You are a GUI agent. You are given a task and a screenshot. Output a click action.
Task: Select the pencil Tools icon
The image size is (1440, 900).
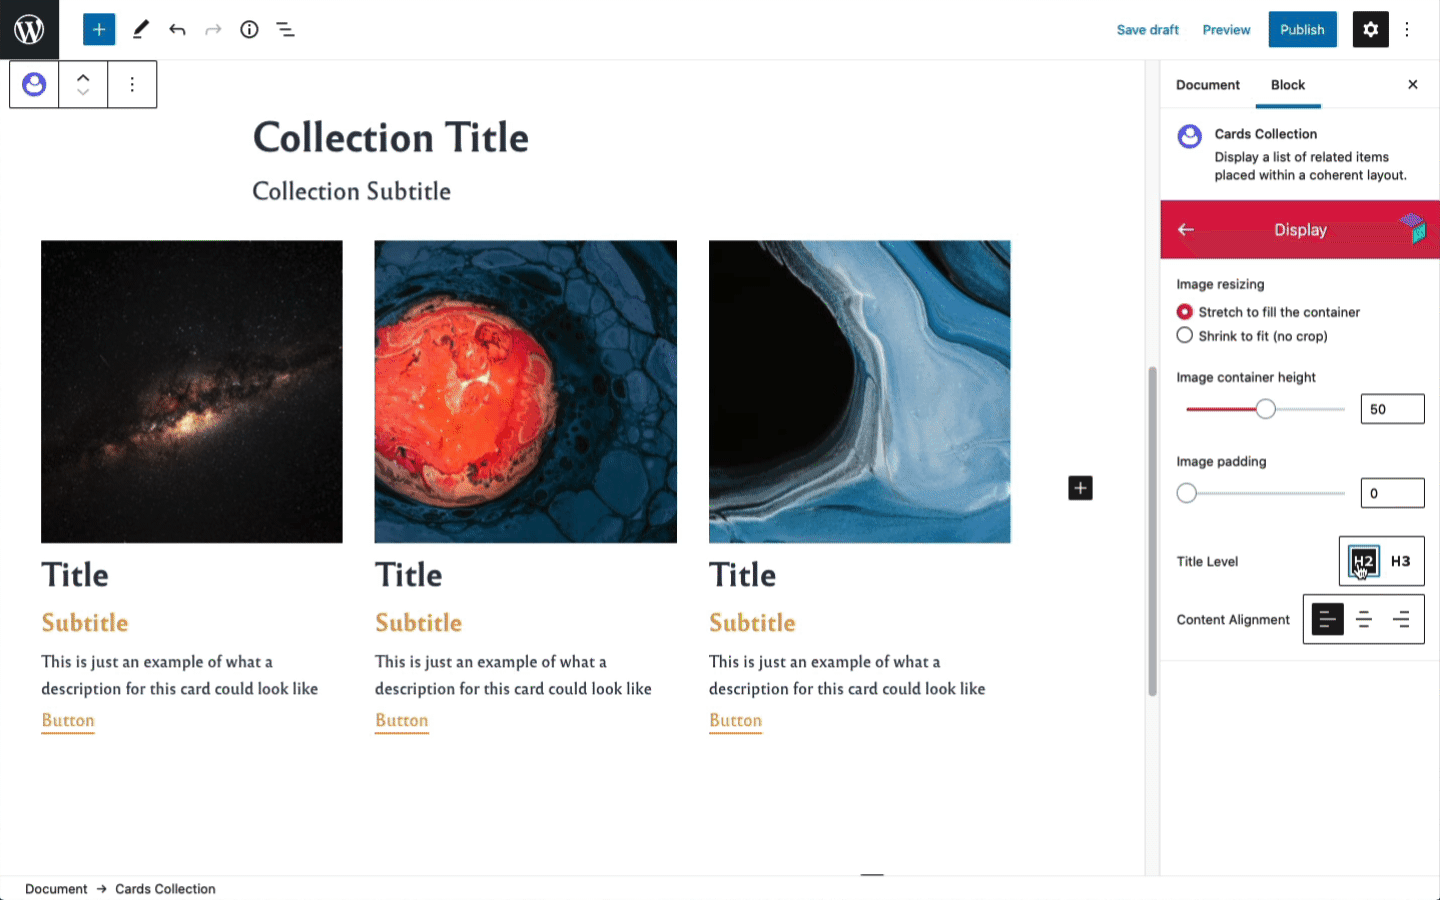[x=140, y=29]
